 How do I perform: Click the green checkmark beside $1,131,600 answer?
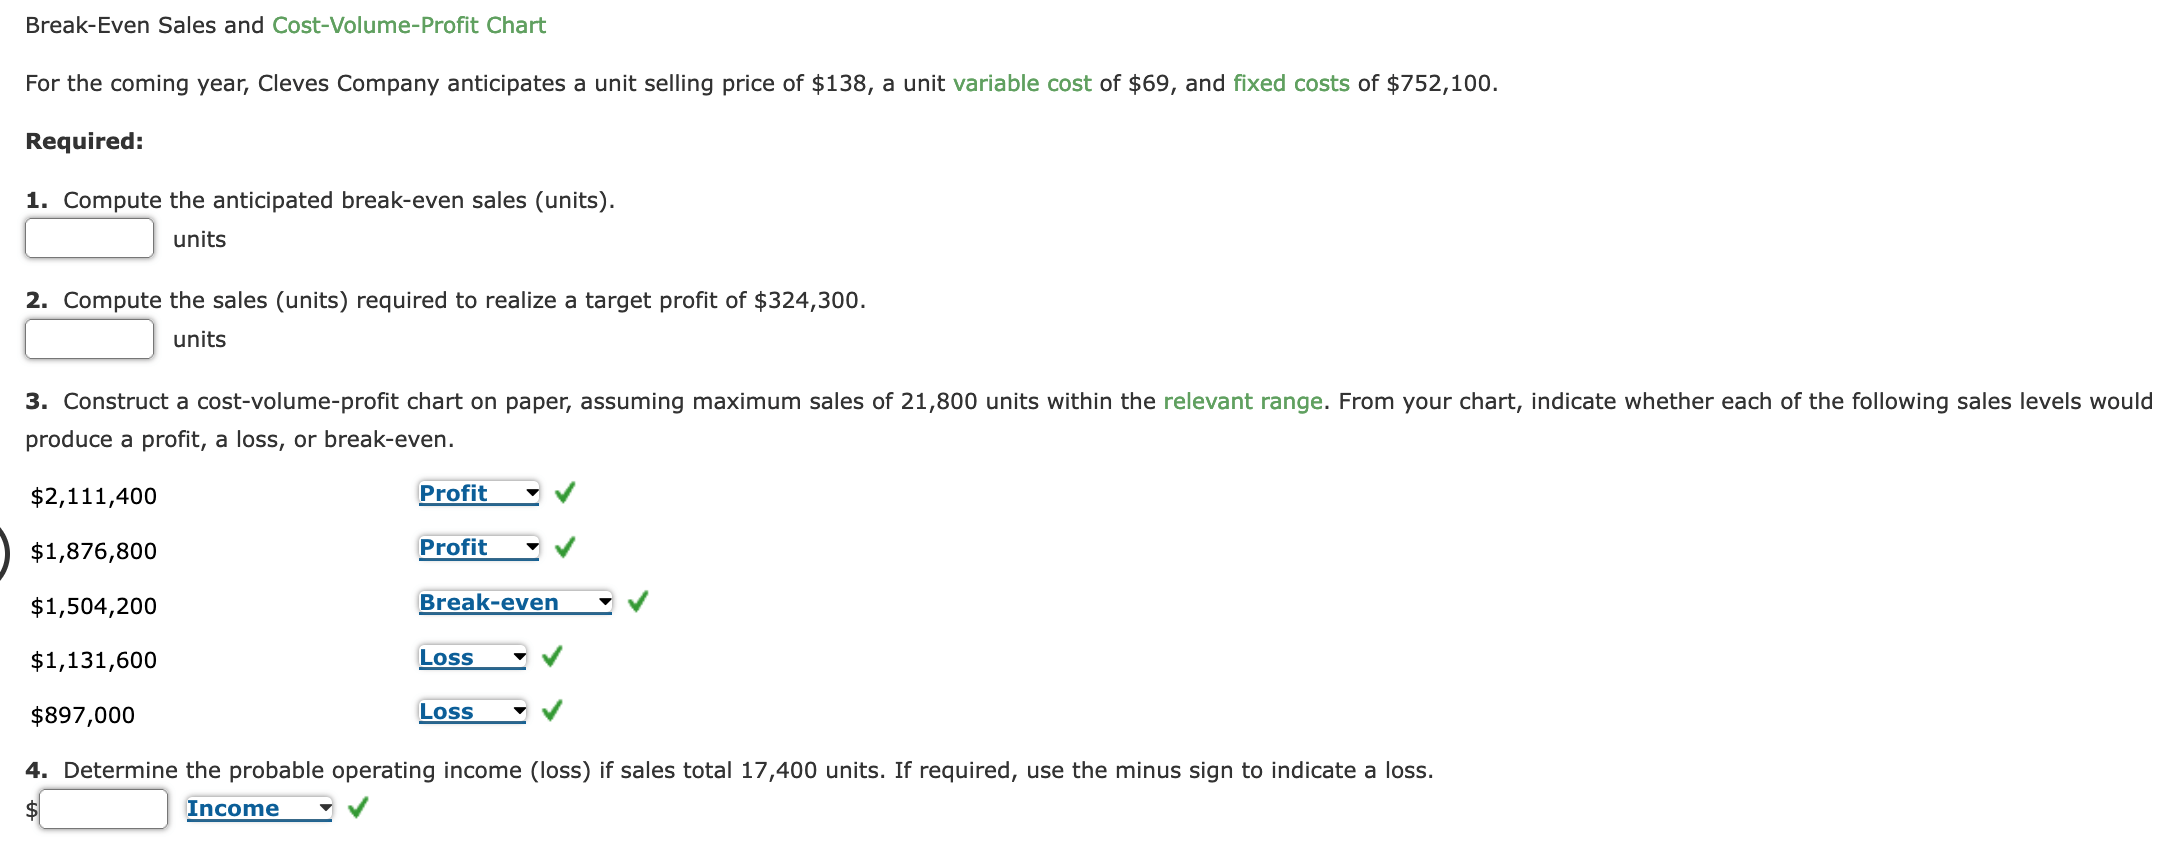tap(552, 656)
